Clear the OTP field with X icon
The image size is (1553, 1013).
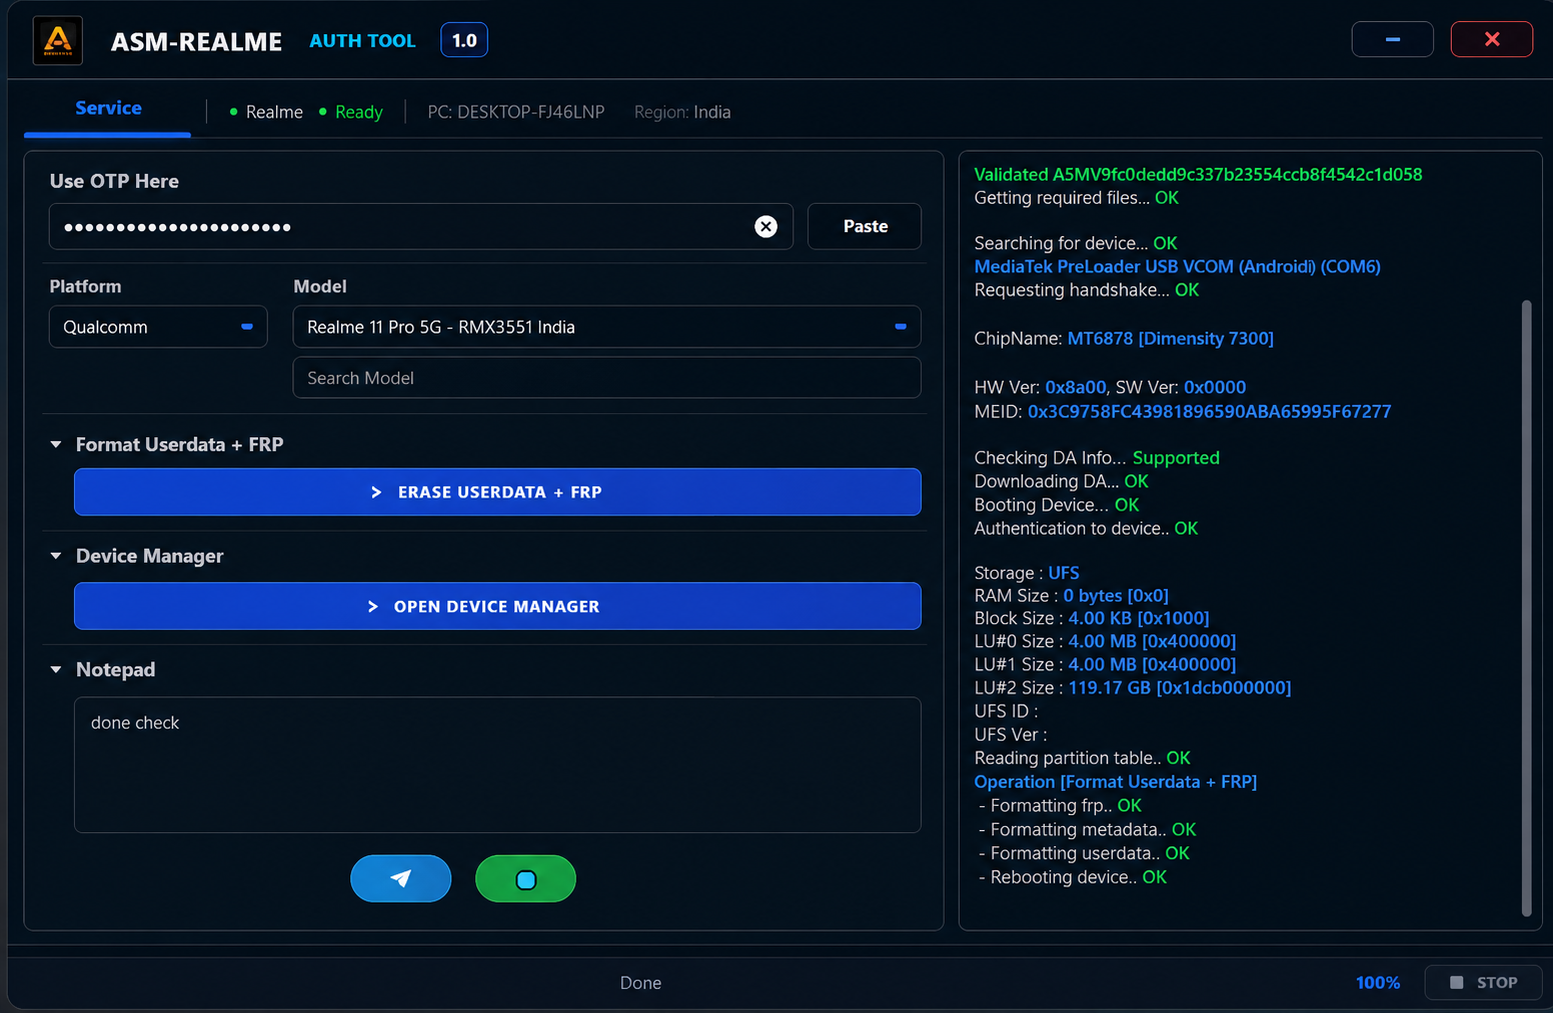click(766, 227)
